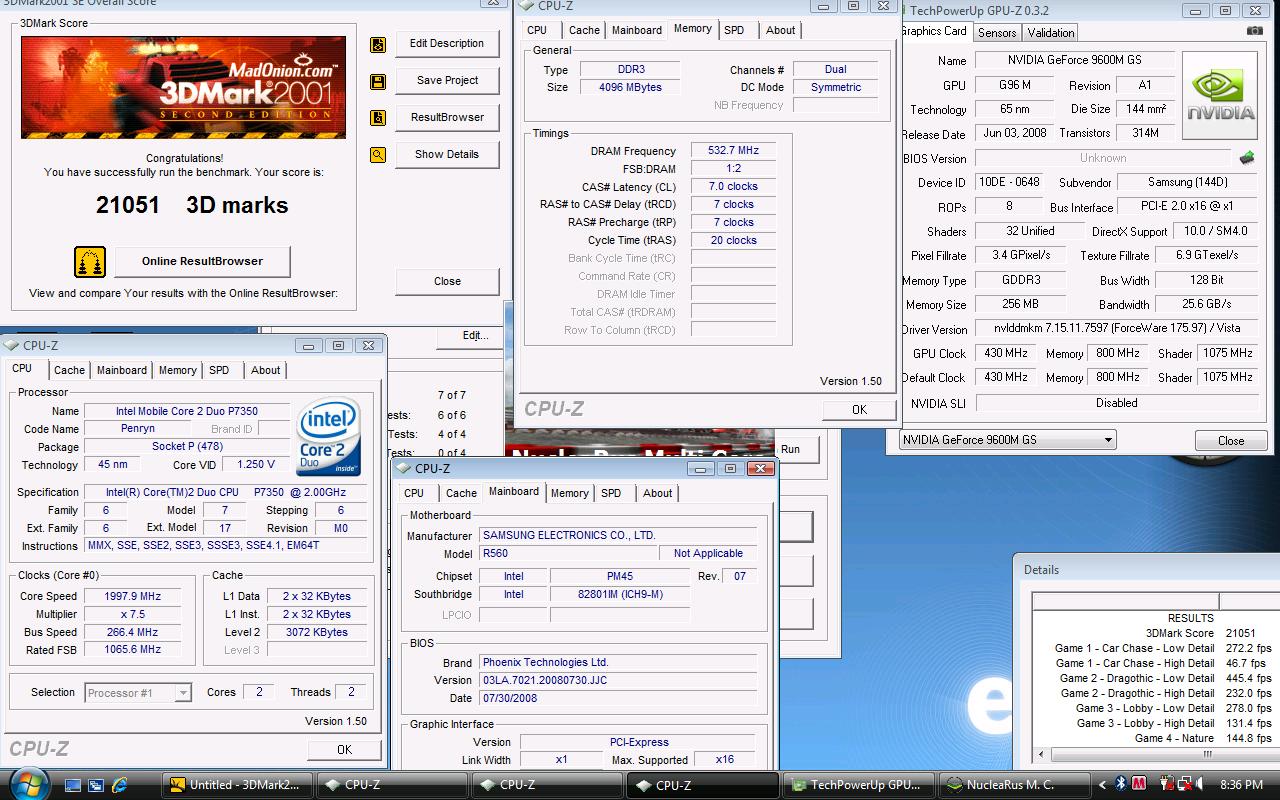
Task: Click the DRAM Frequency 532.7 MHz field
Action: coord(733,151)
